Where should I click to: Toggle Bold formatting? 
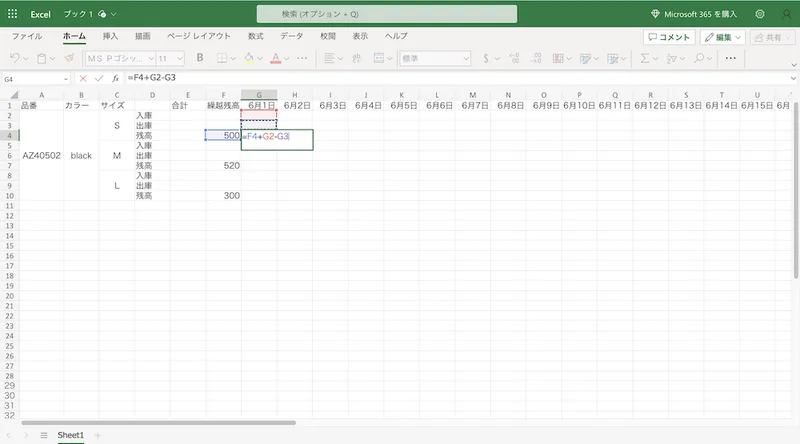[x=200, y=58]
